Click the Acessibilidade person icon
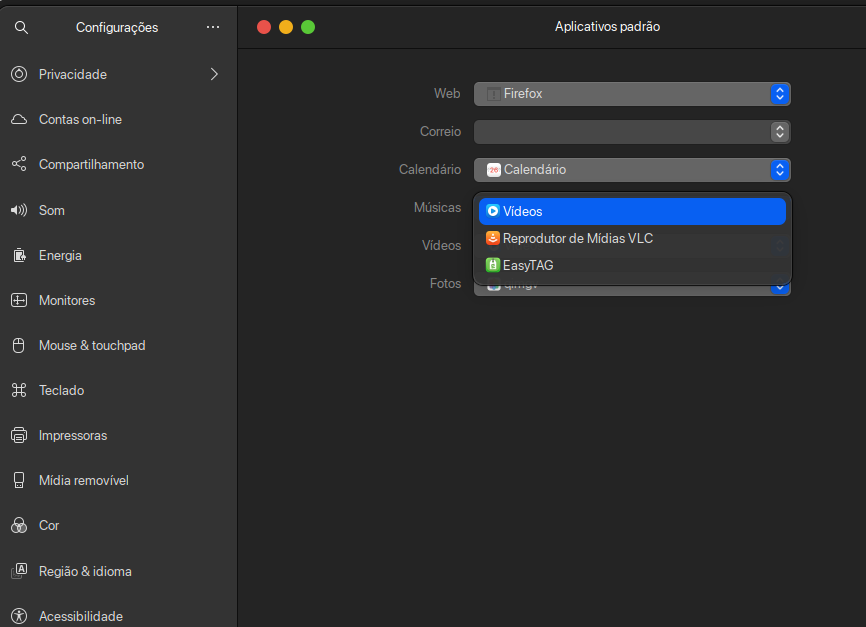Image resolution: width=866 pixels, height=627 pixels. pyautogui.click(x=19, y=616)
